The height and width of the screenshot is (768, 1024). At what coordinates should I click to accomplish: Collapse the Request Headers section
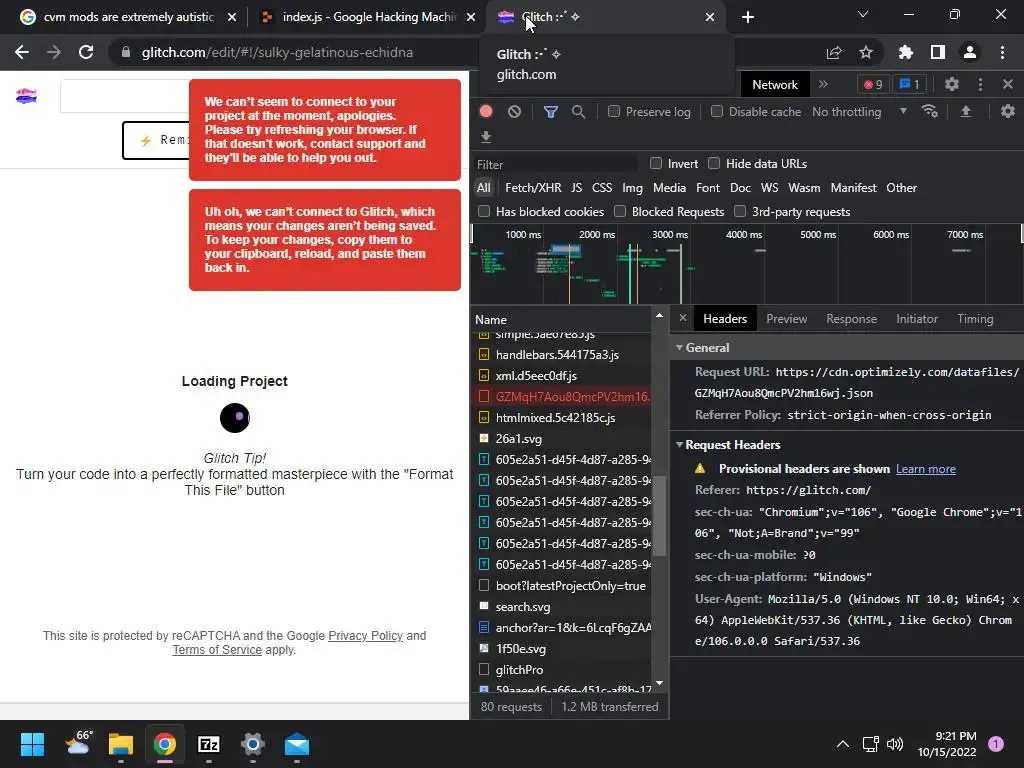679,444
